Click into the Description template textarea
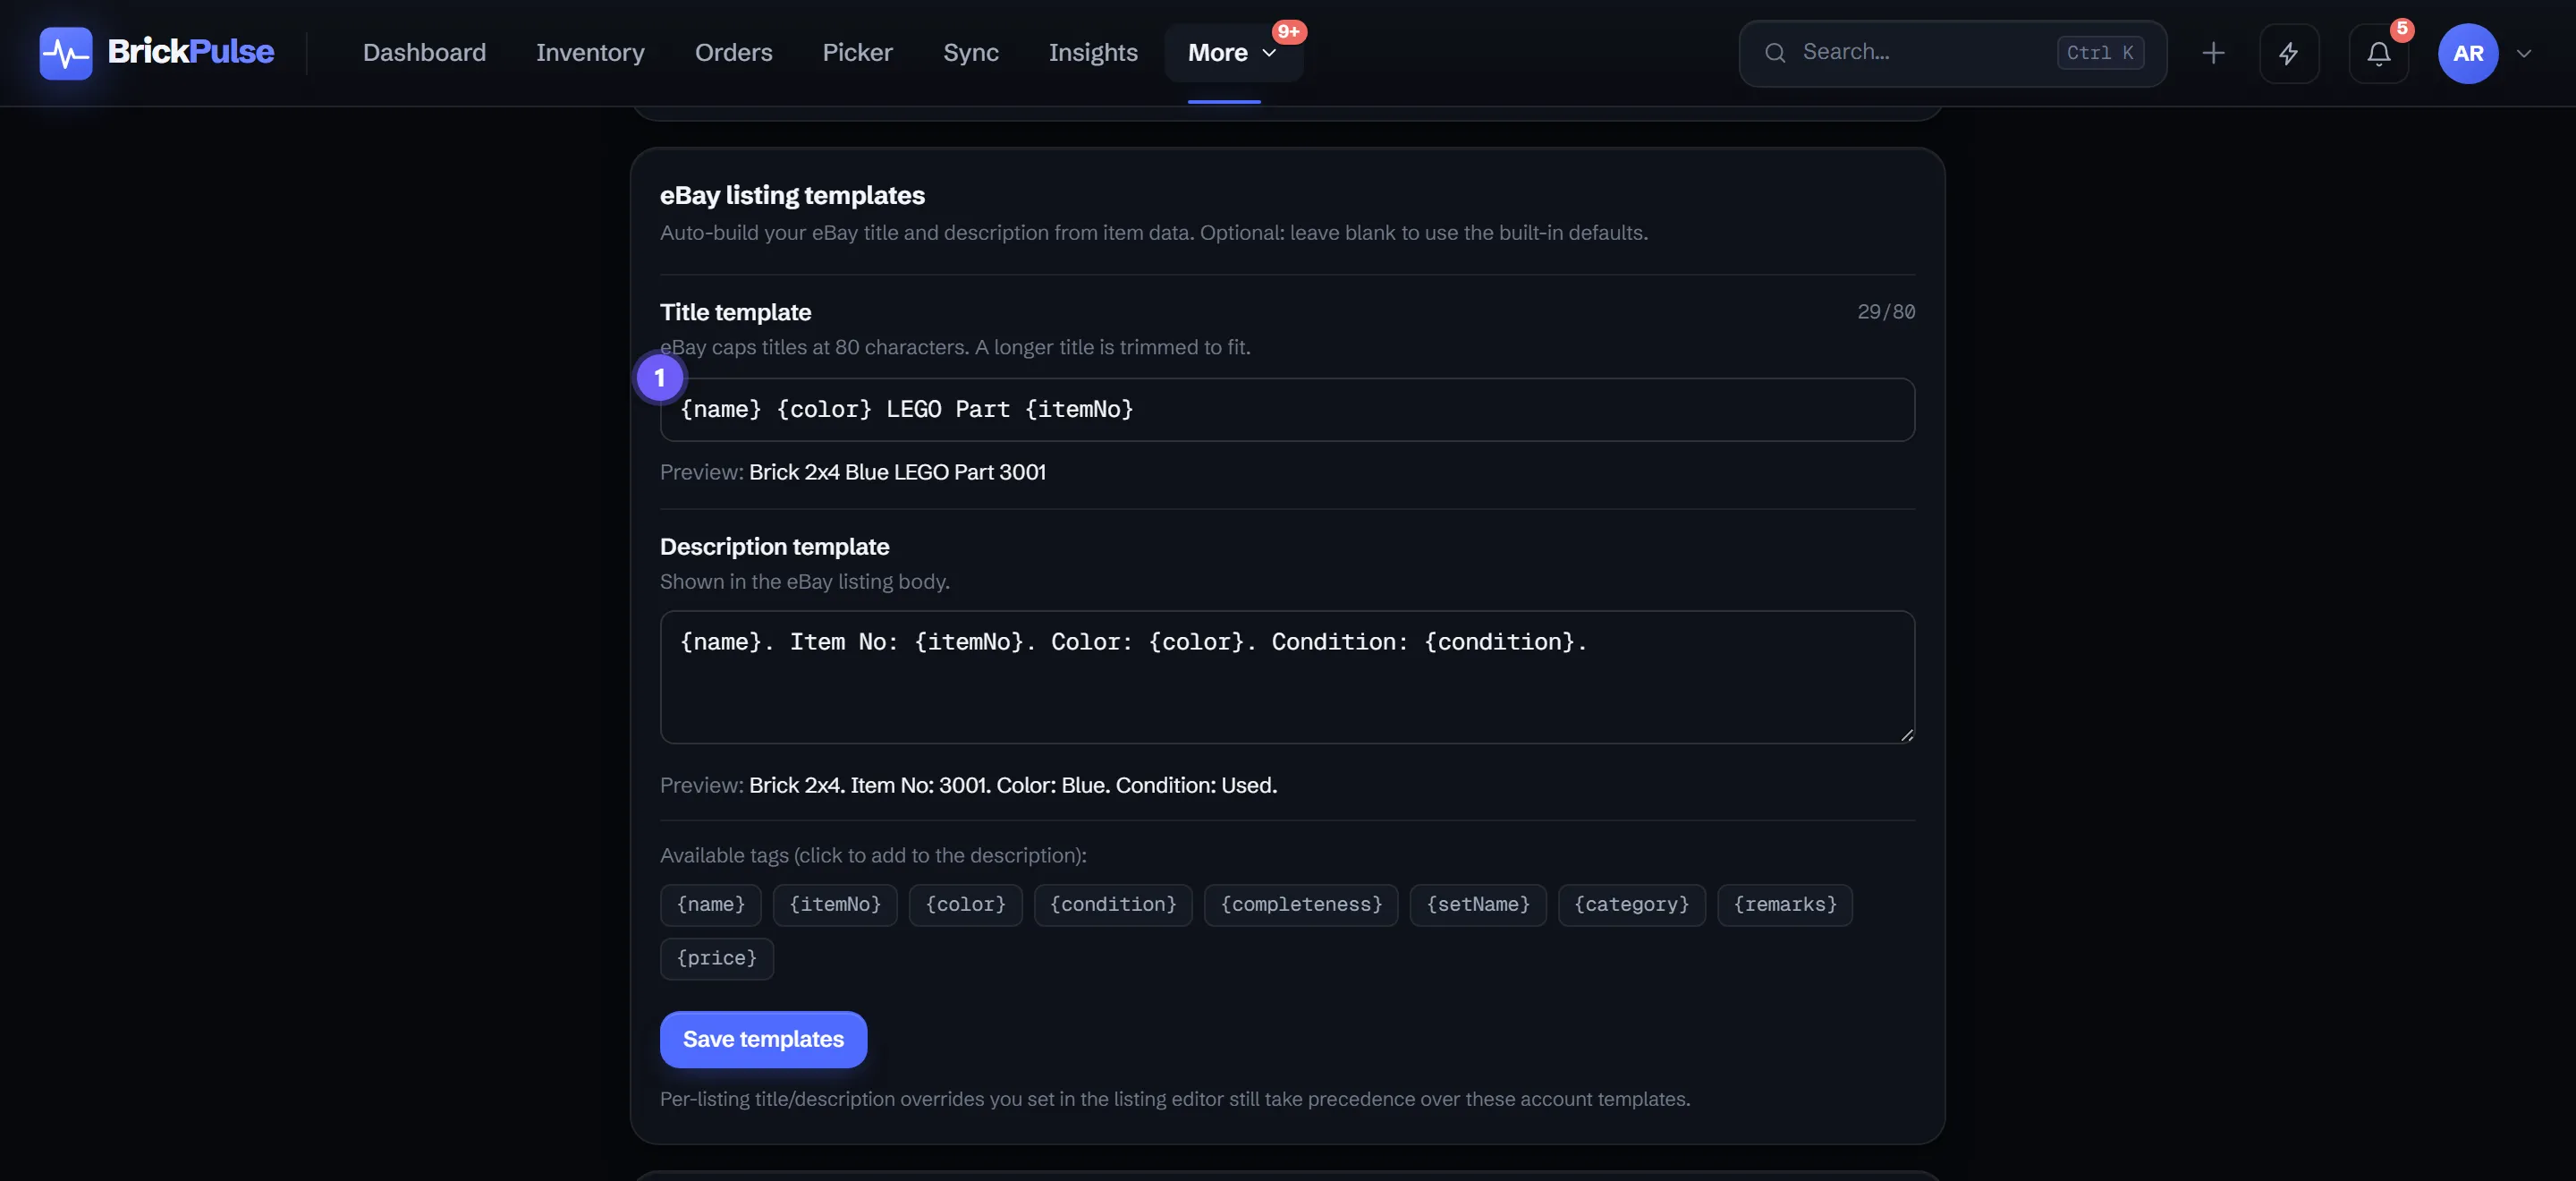 tap(1287, 677)
